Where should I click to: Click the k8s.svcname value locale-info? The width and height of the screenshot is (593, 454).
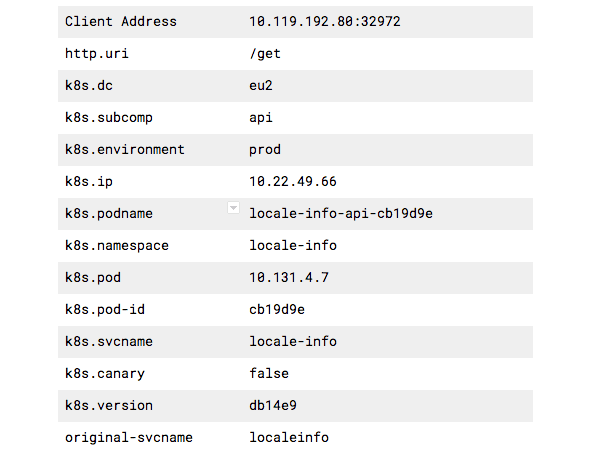tap(293, 342)
